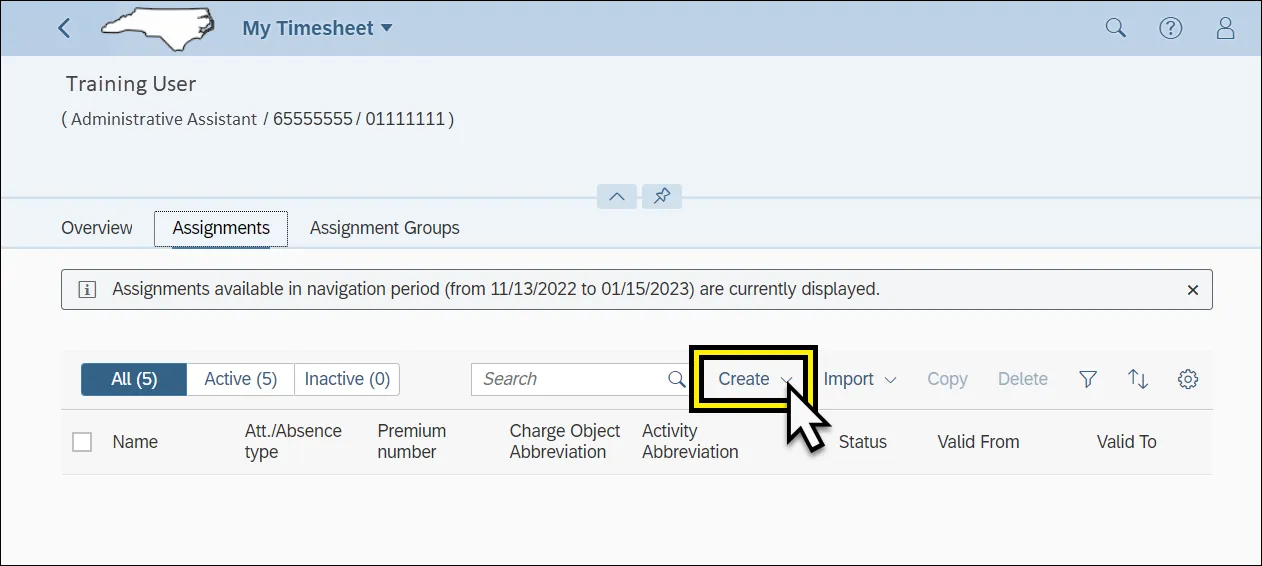Viewport: 1262px width, 566px height.
Task: Switch to the Assignment Groups tab
Action: pyautogui.click(x=385, y=228)
